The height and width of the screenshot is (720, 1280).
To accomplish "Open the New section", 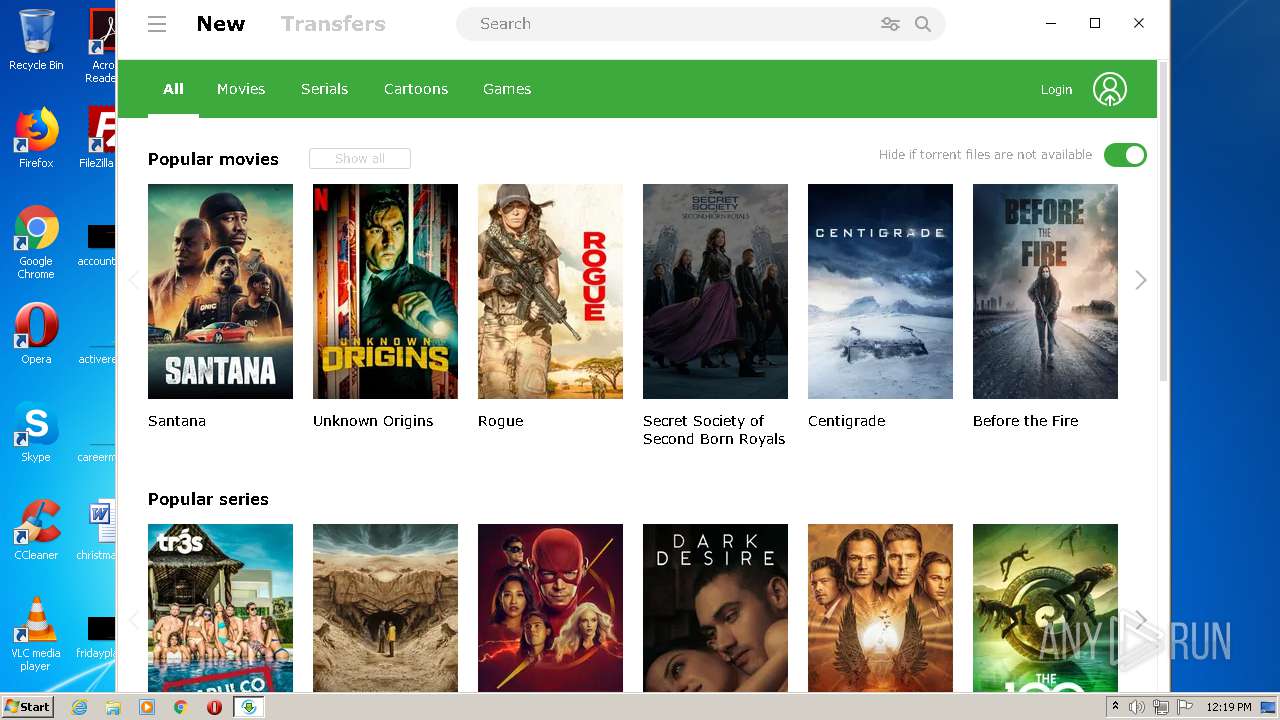I will [x=221, y=24].
